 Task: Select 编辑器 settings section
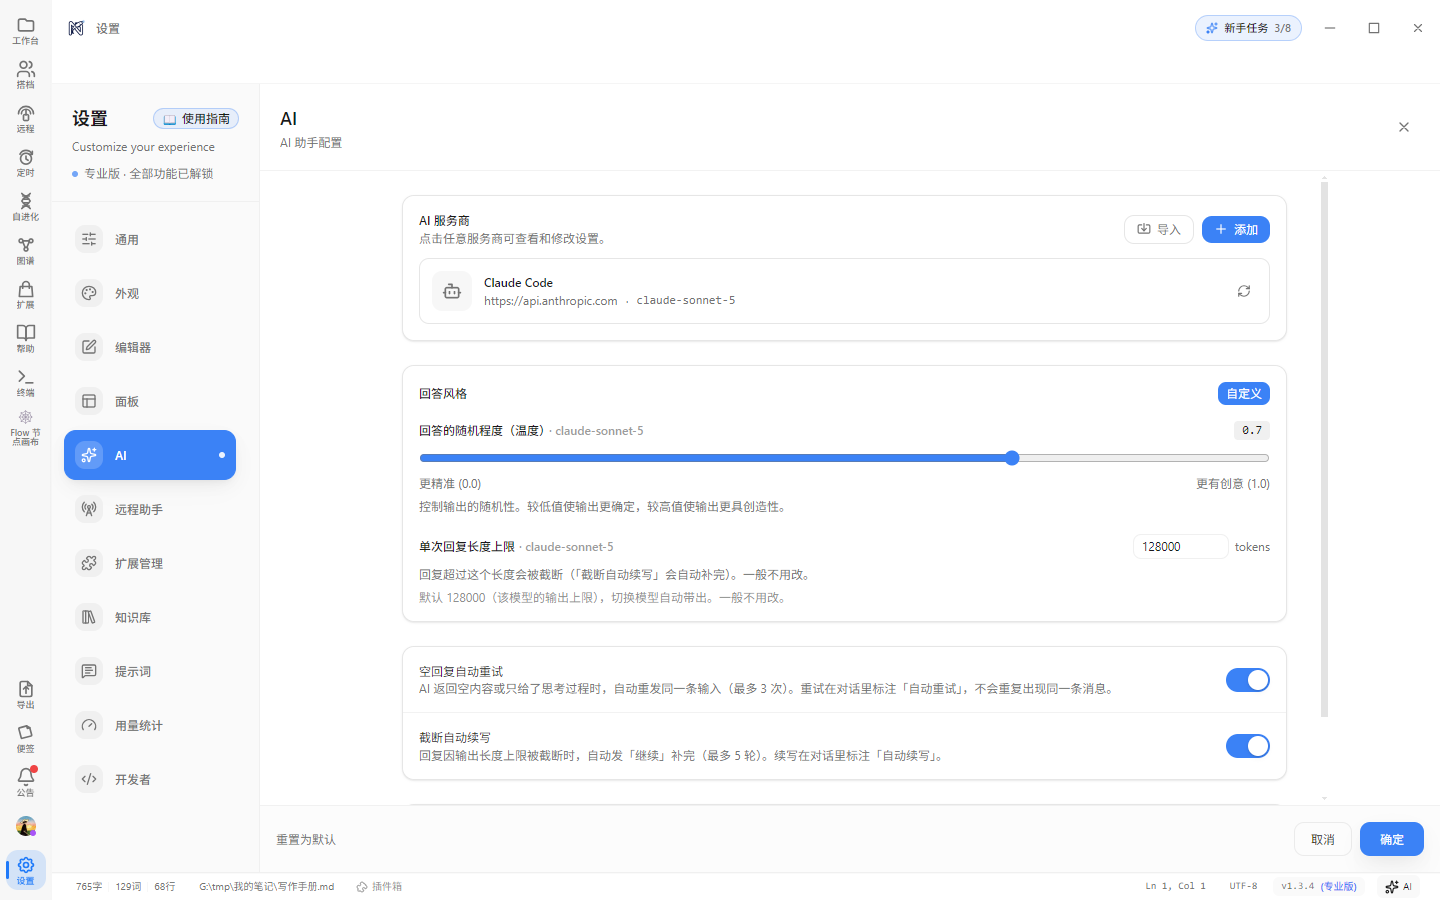[150, 347]
